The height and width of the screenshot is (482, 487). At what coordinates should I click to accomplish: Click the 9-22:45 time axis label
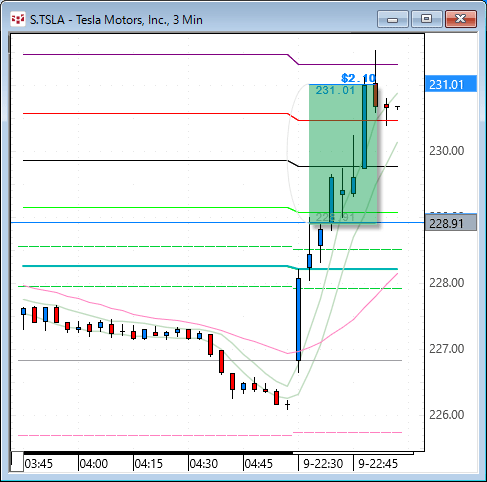tap(378, 464)
